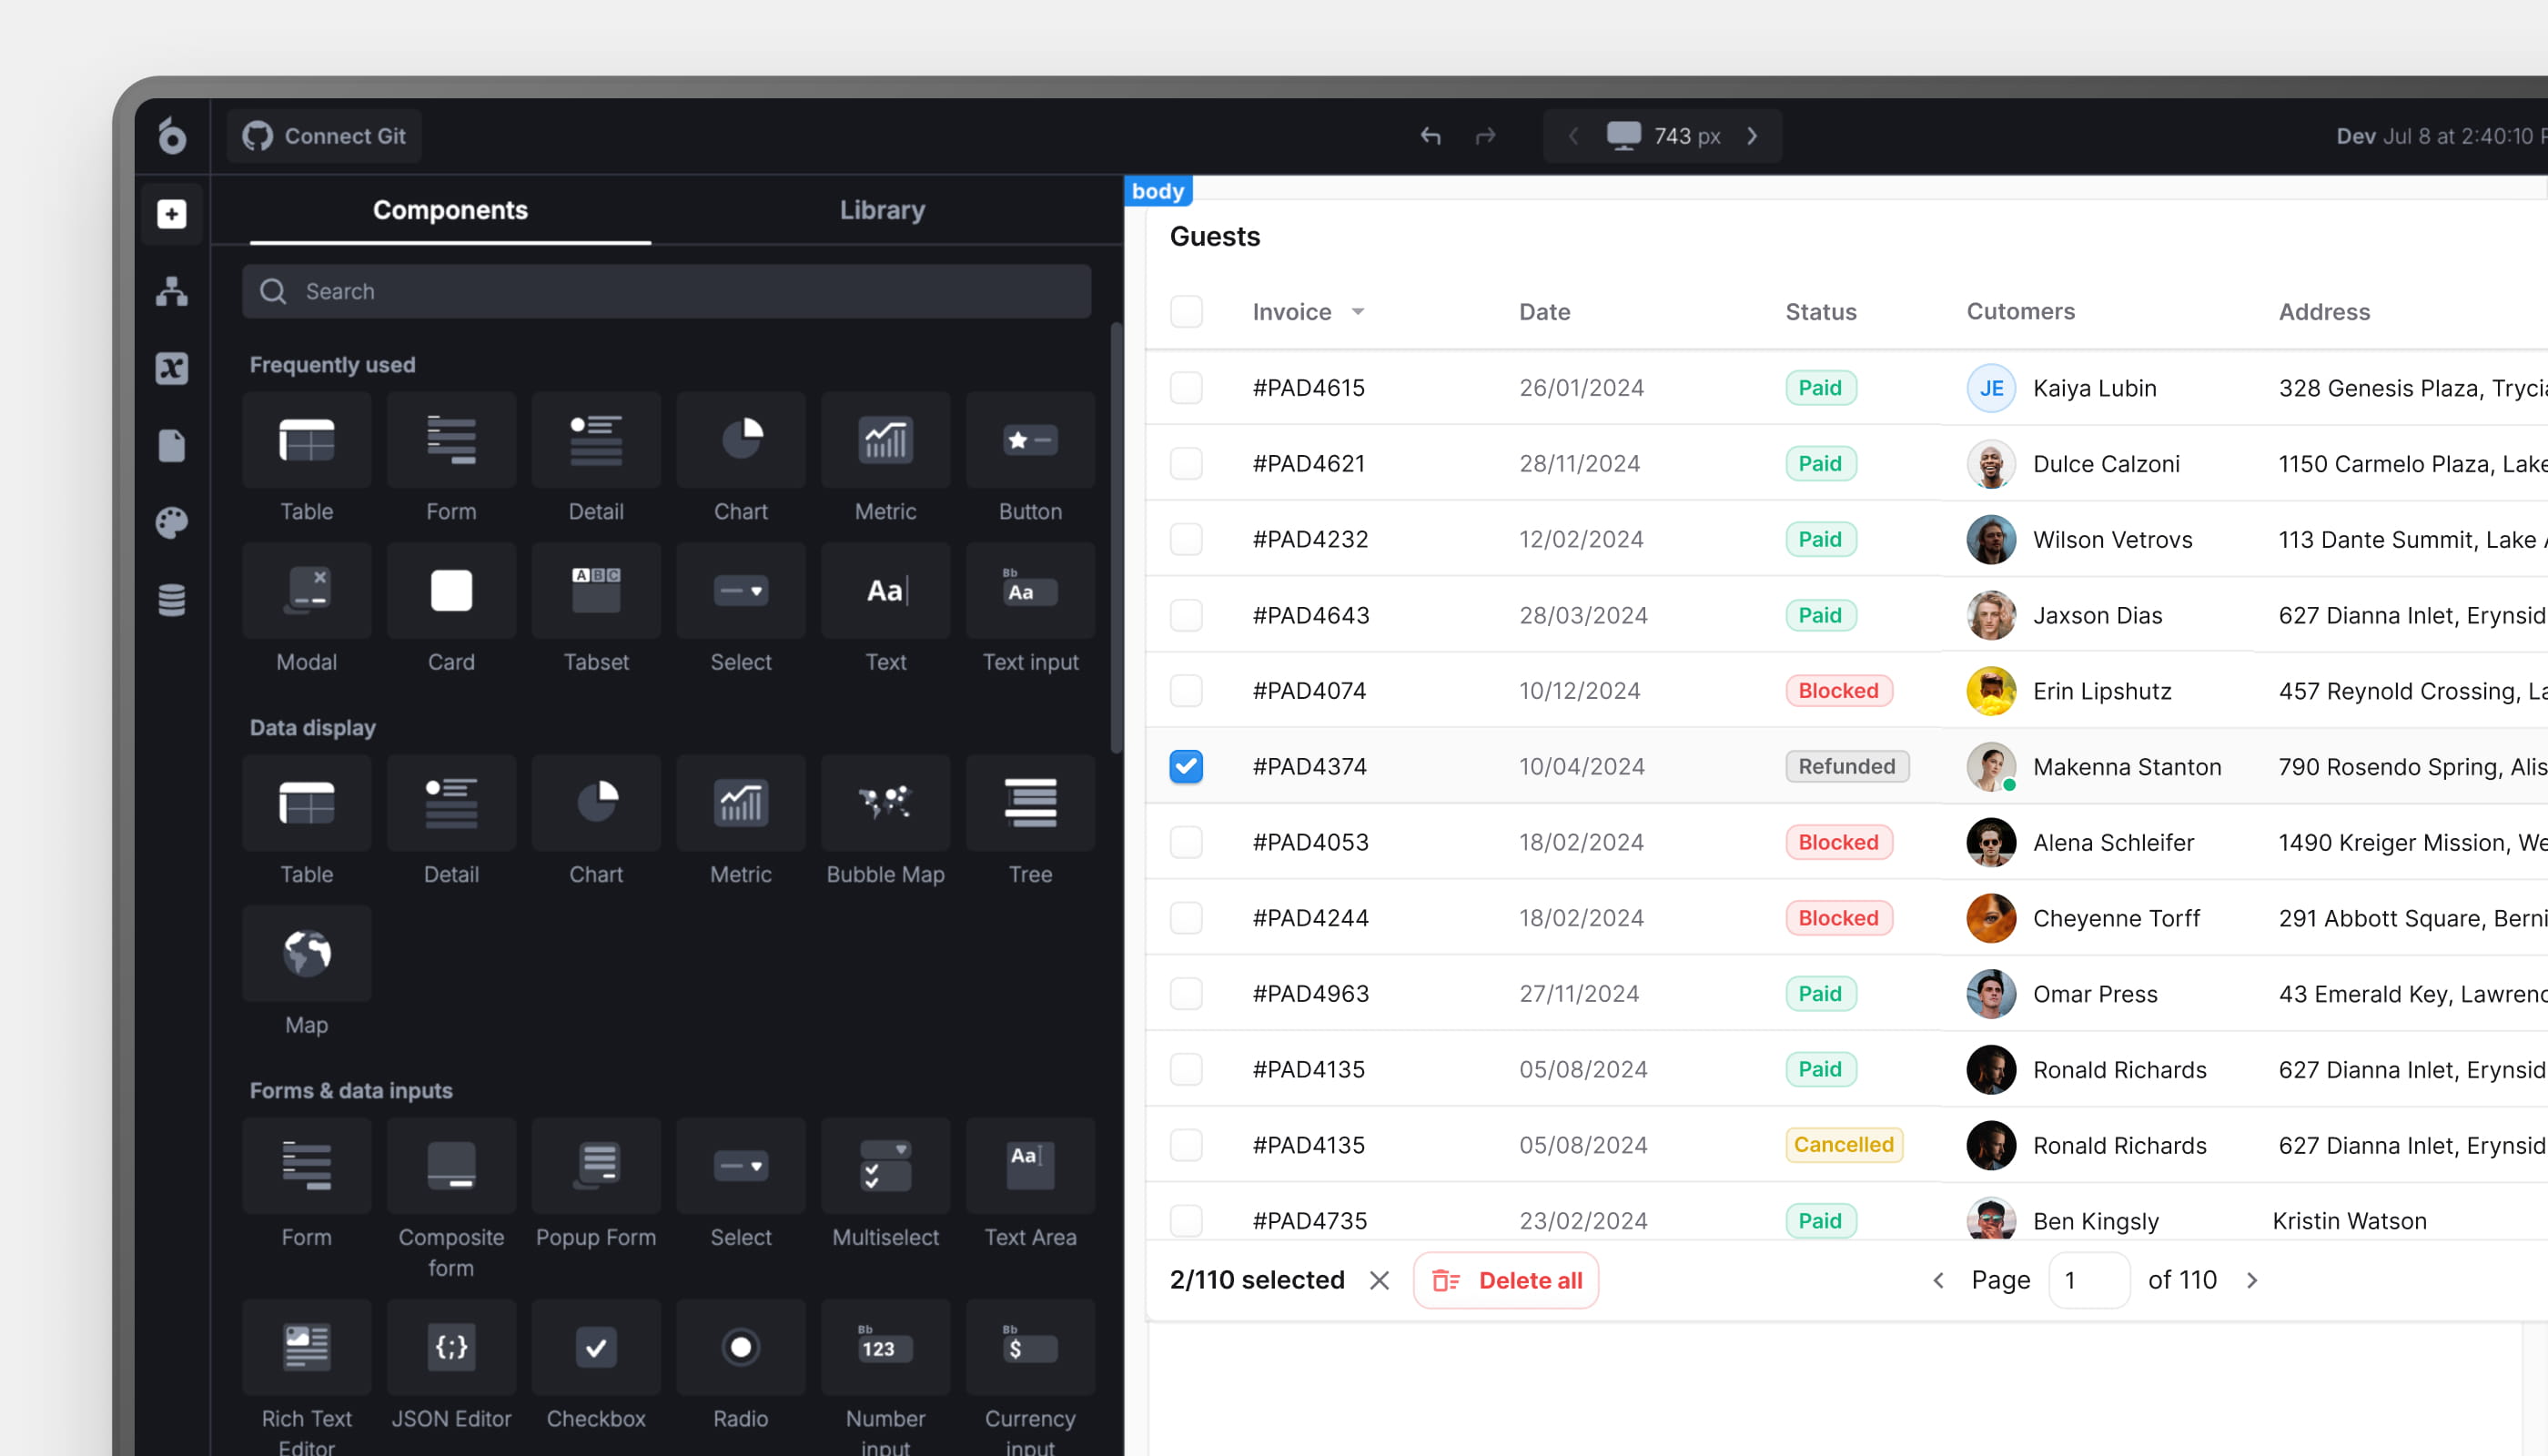The height and width of the screenshot is (1456, 2548).
Task: Click the Connect Git button
Action: point(324,136)
